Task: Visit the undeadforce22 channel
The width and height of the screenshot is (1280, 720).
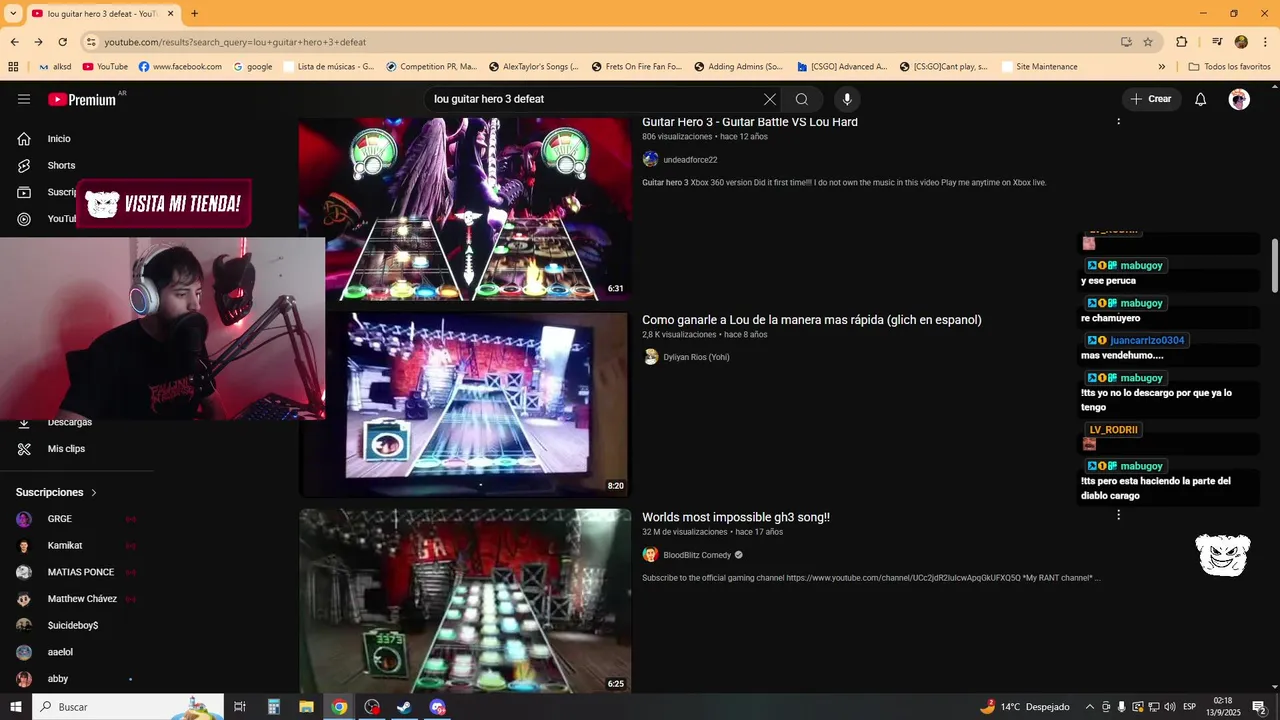Action: pyautogui.click(x=690, y=160)
